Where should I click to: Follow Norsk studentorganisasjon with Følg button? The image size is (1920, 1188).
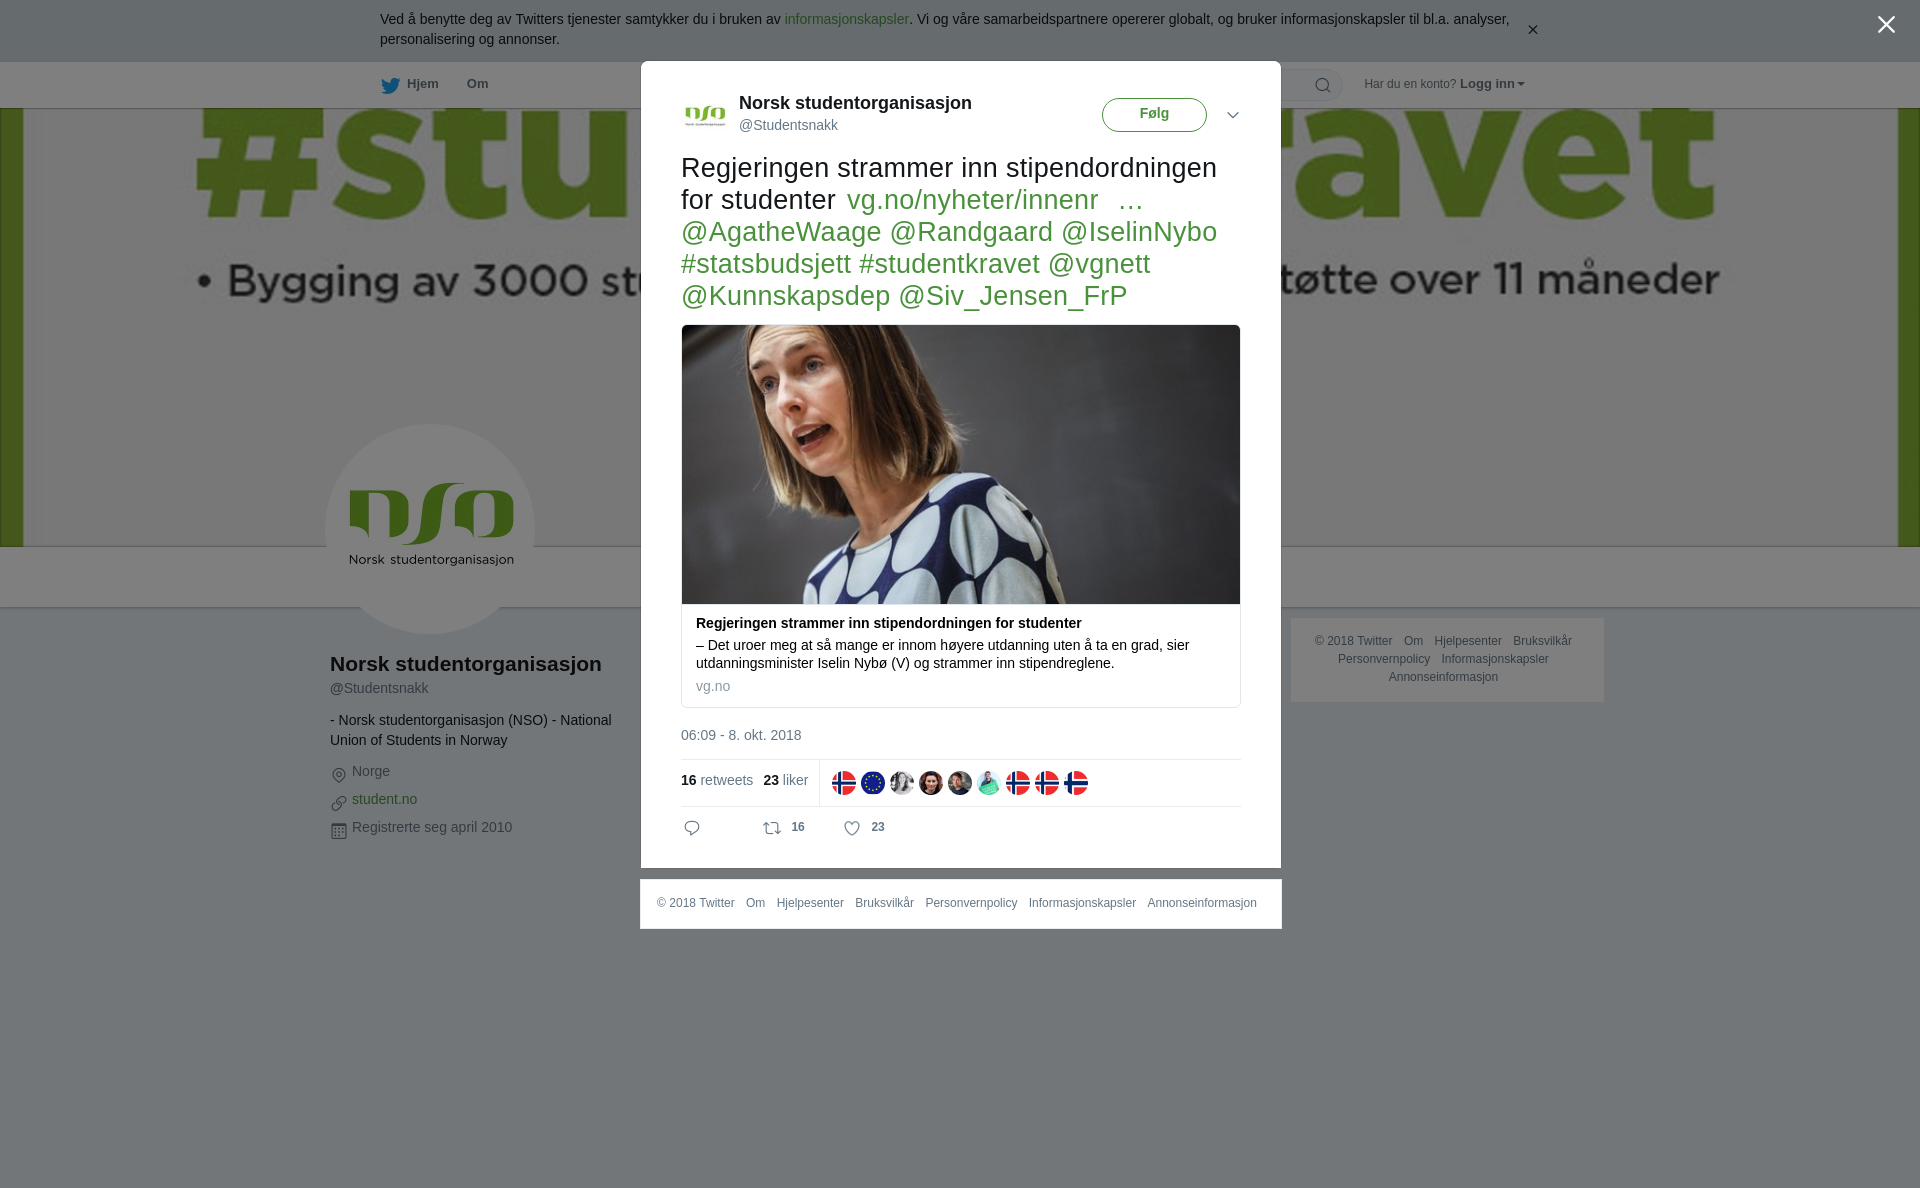(1154, 115)
